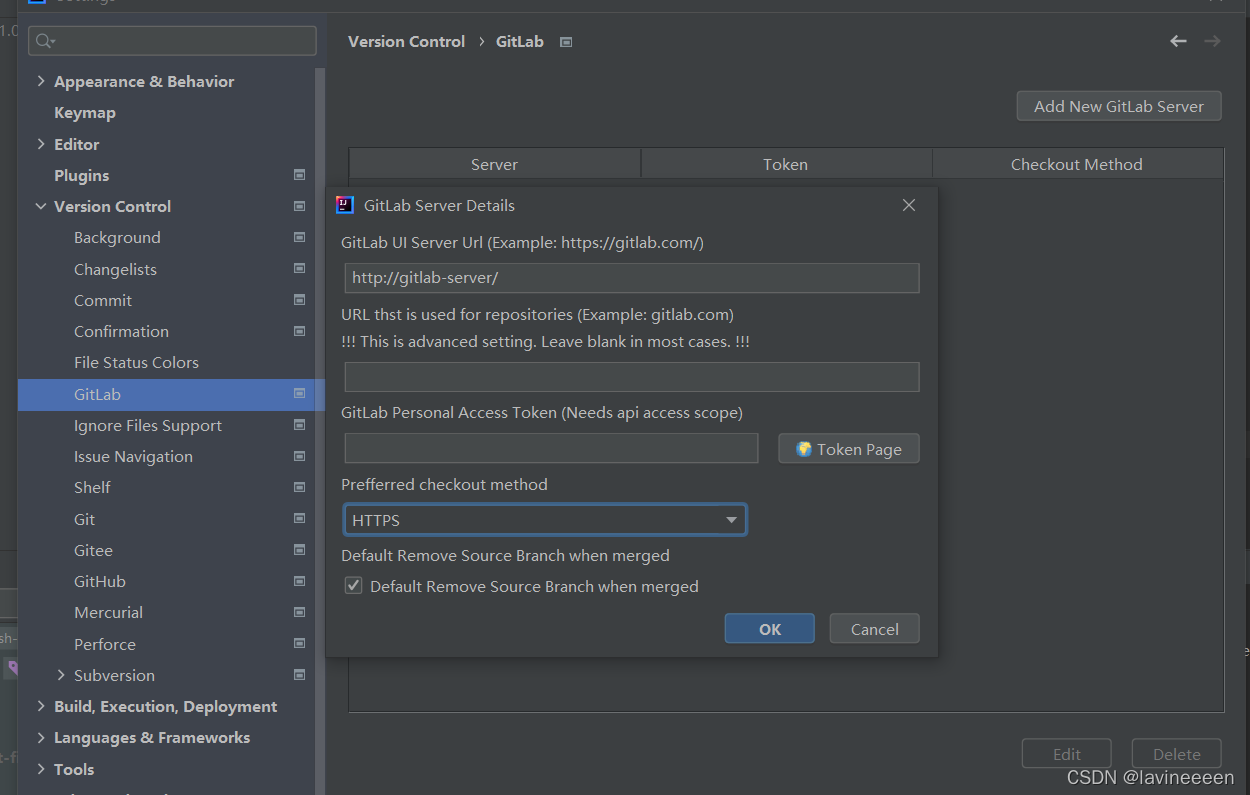Click project-level icon beside Shelf
Screen dimensions: 1250x795
tap(299, 487)
